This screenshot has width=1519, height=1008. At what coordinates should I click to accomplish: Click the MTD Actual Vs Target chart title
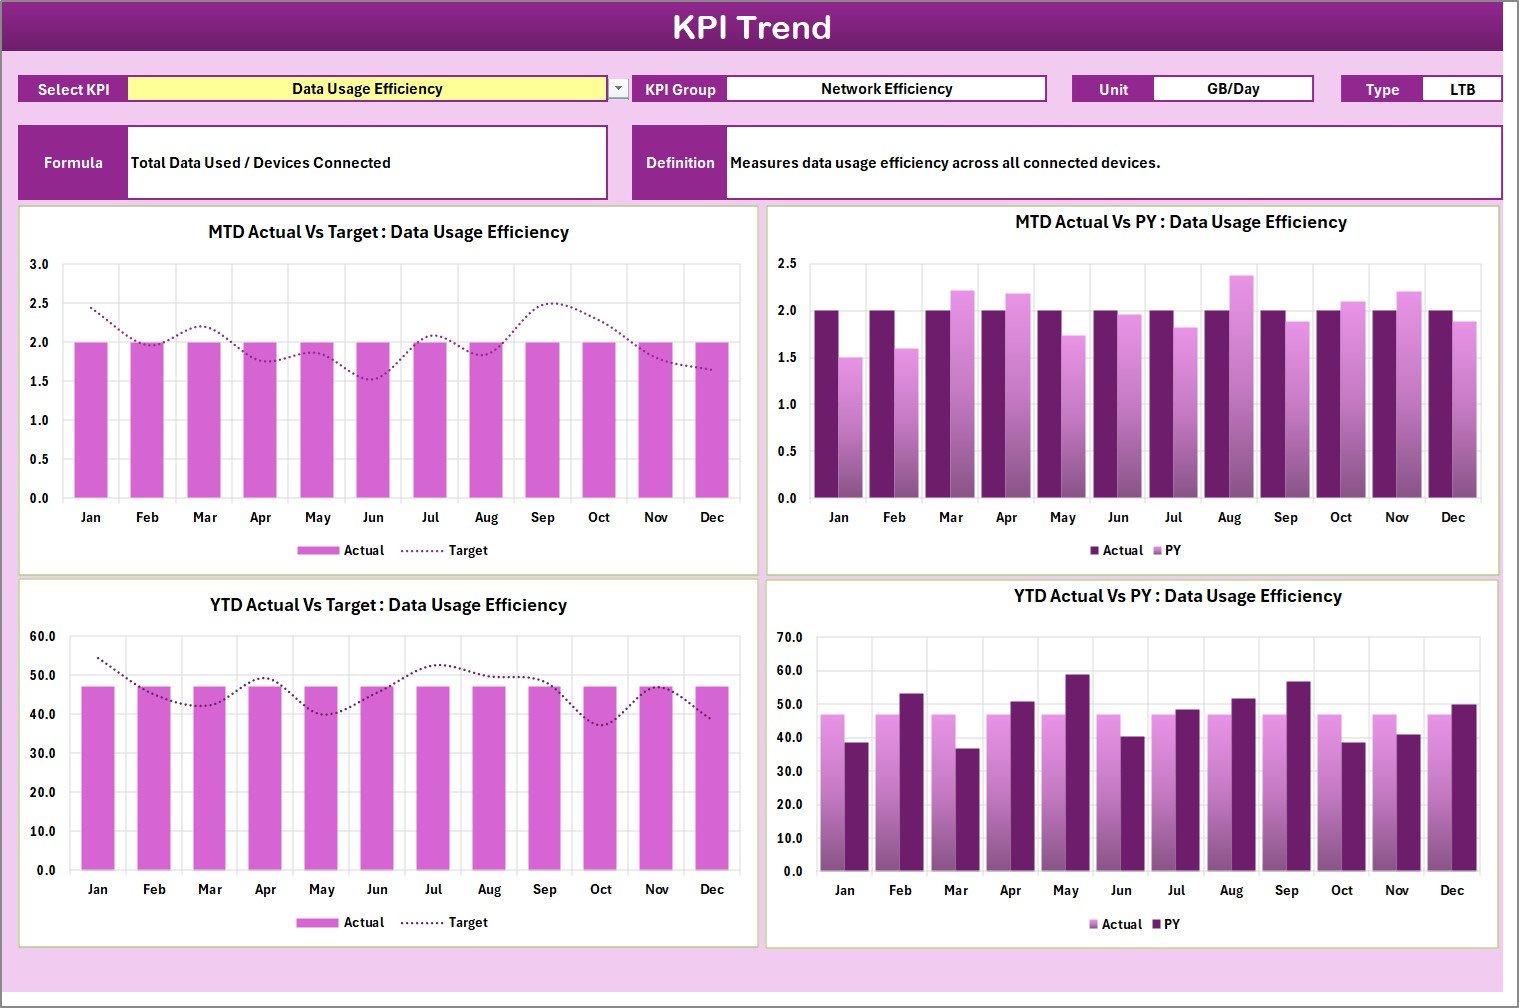click(387, 231)
